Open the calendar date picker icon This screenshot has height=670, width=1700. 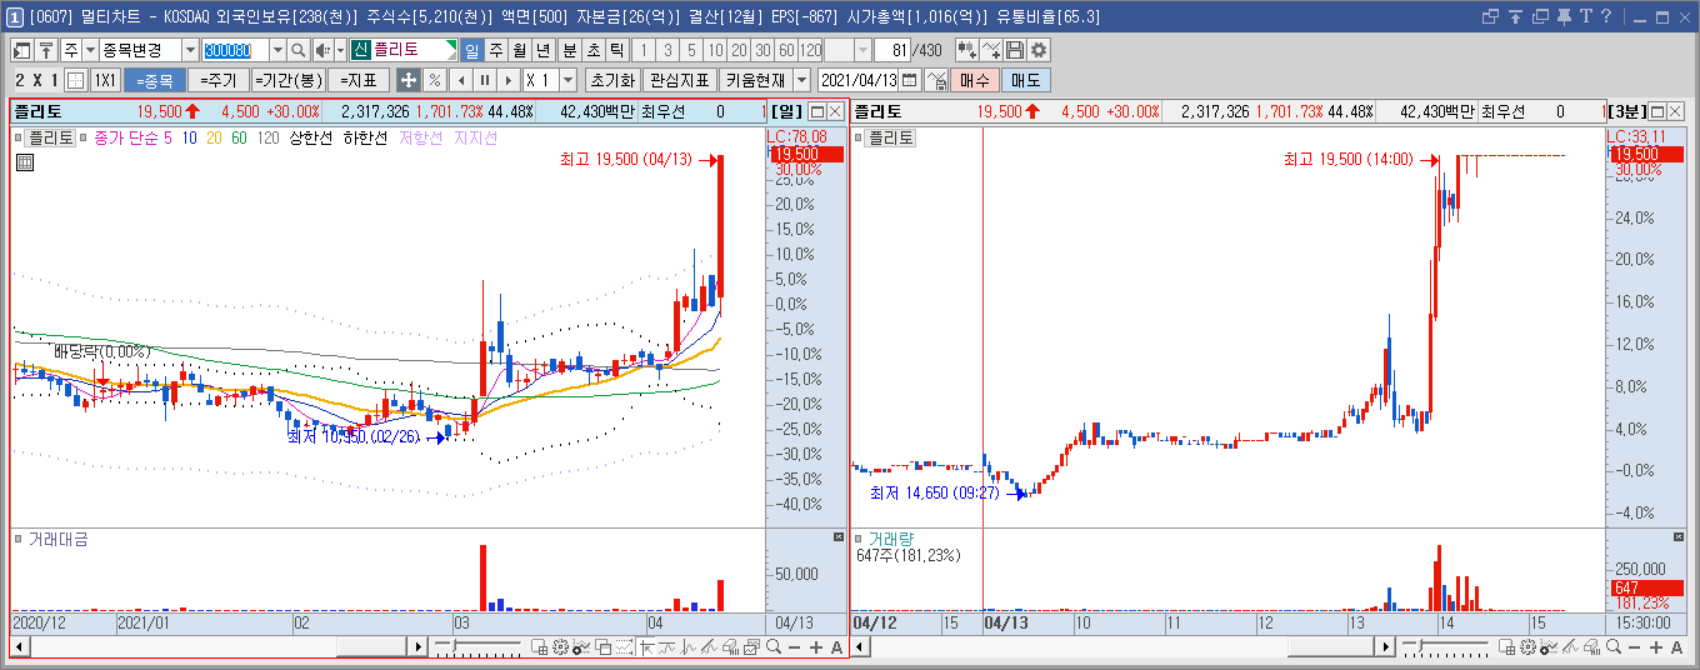[909, 80]
